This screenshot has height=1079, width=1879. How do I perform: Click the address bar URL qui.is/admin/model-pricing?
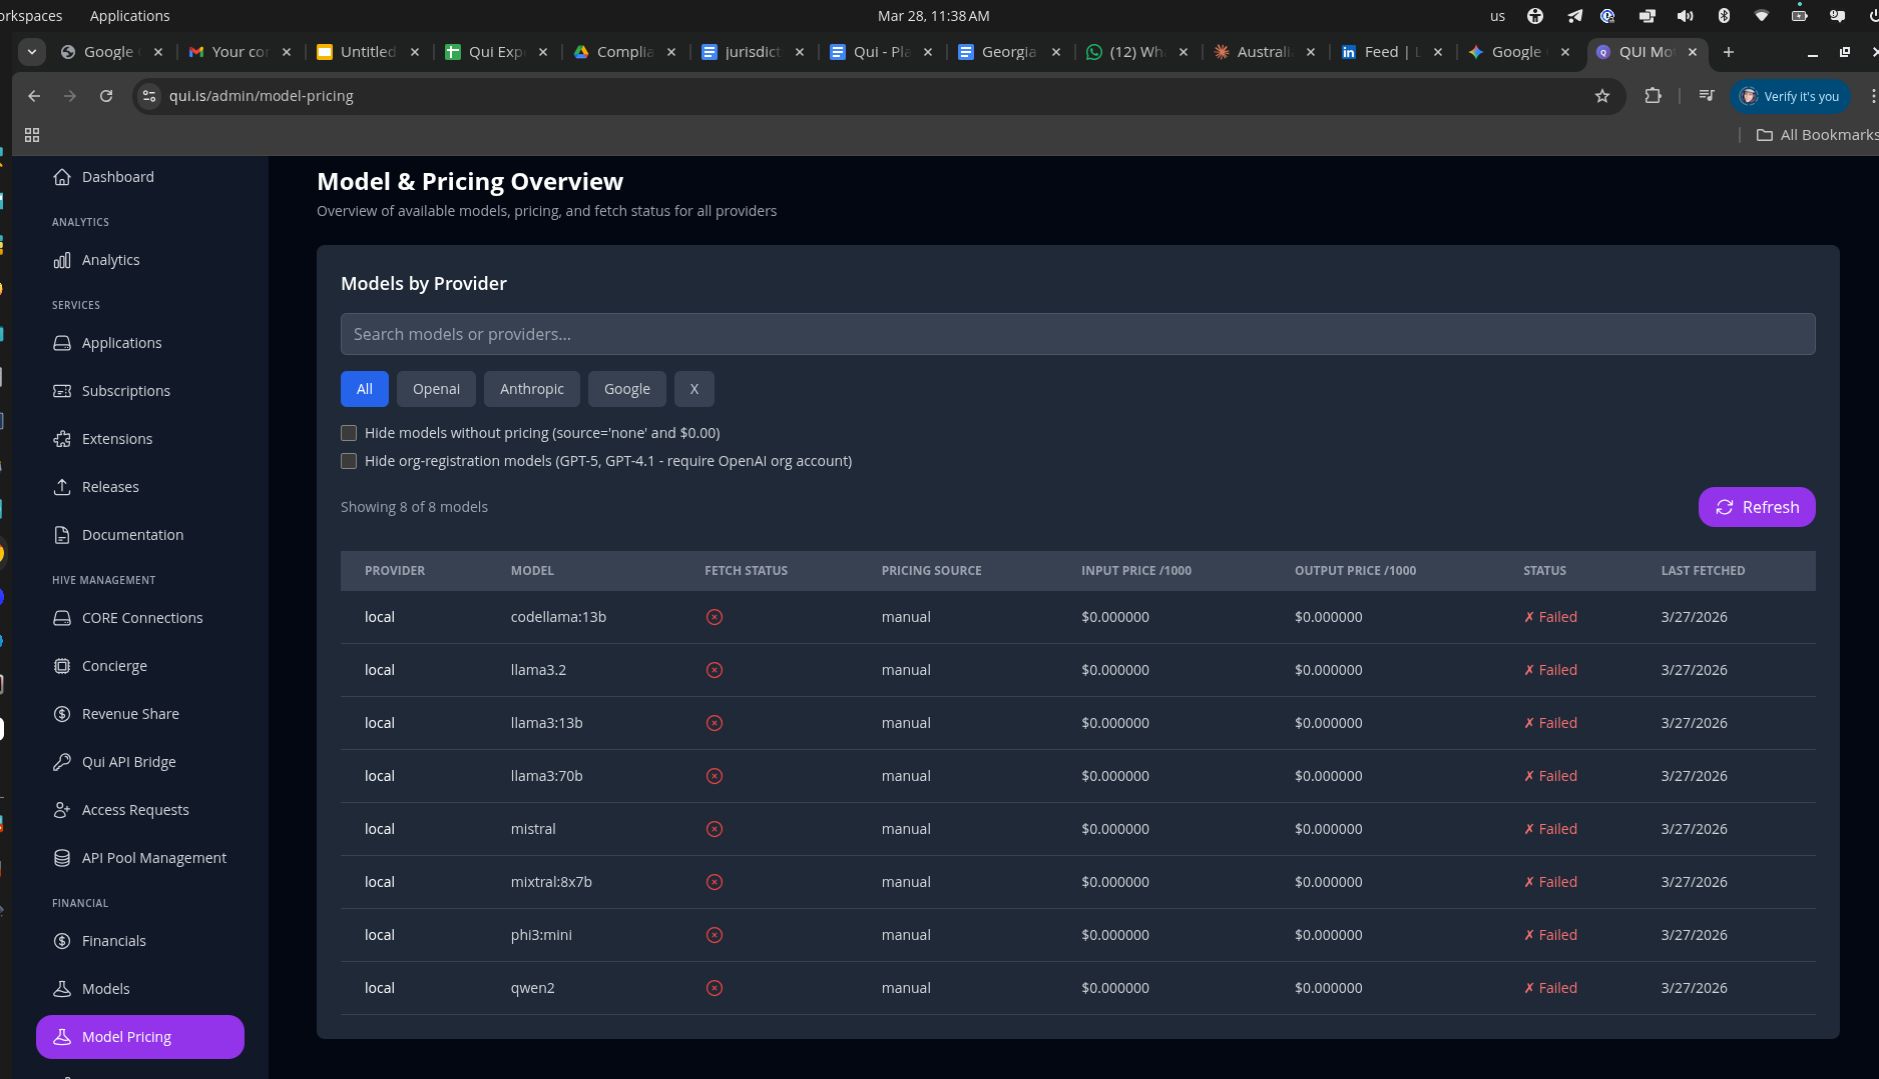[x=261, y=96]
